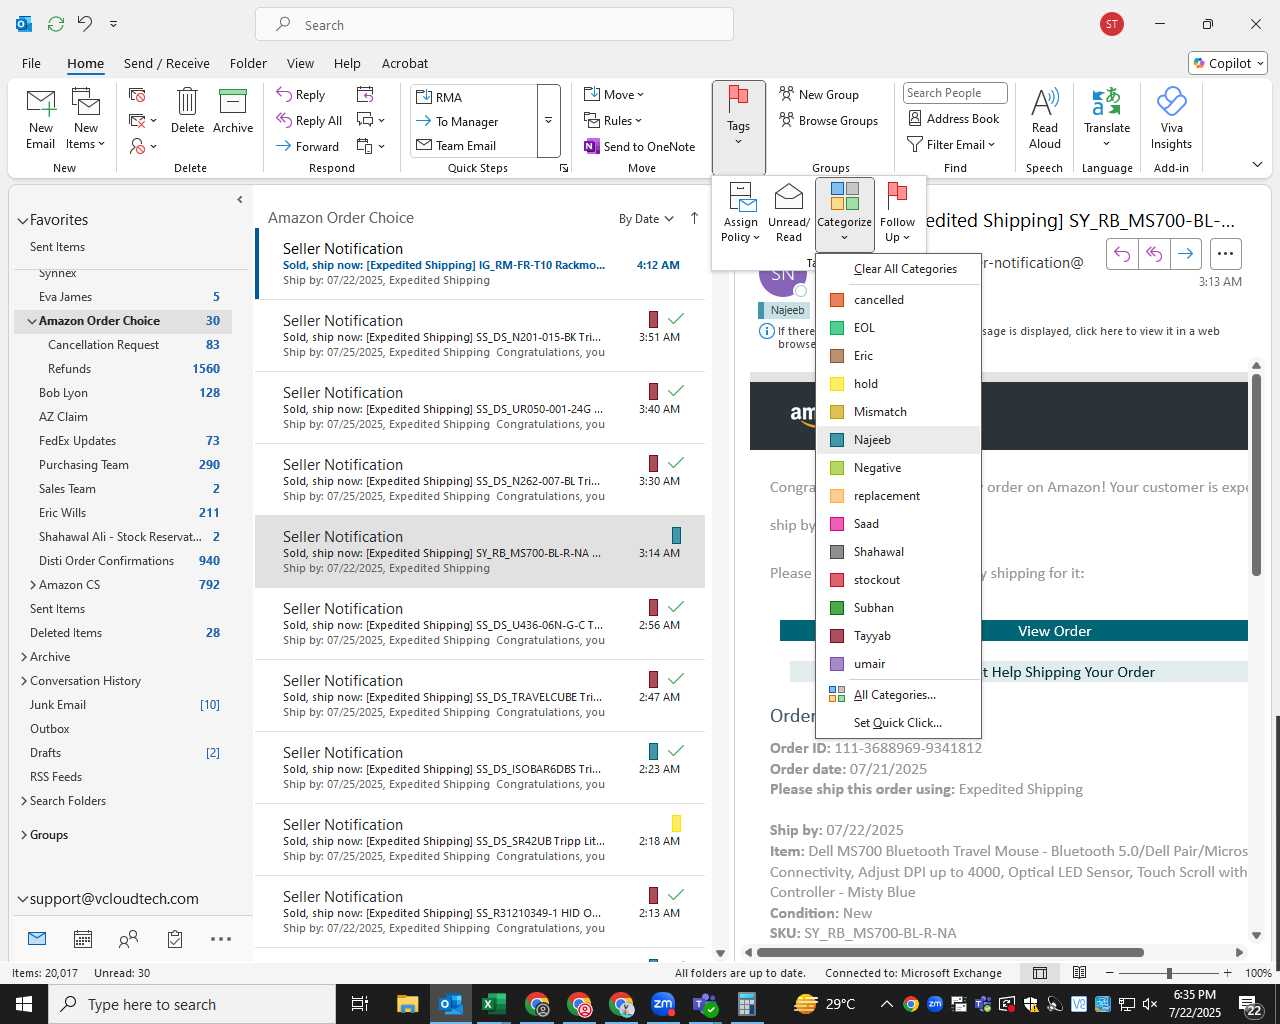Click reply all arrow in reading pane
Screen dimensions: 1280x1024
click(x=1154, y=254)
